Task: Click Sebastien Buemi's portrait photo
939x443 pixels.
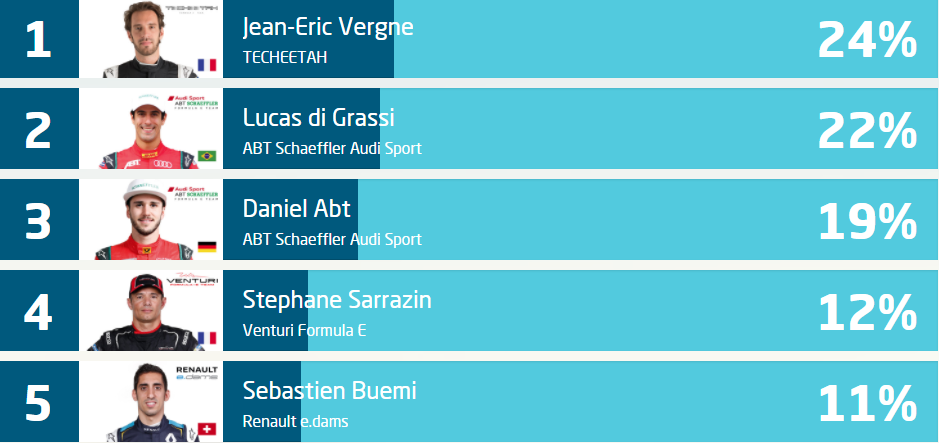Action: [x=151, y=401]
